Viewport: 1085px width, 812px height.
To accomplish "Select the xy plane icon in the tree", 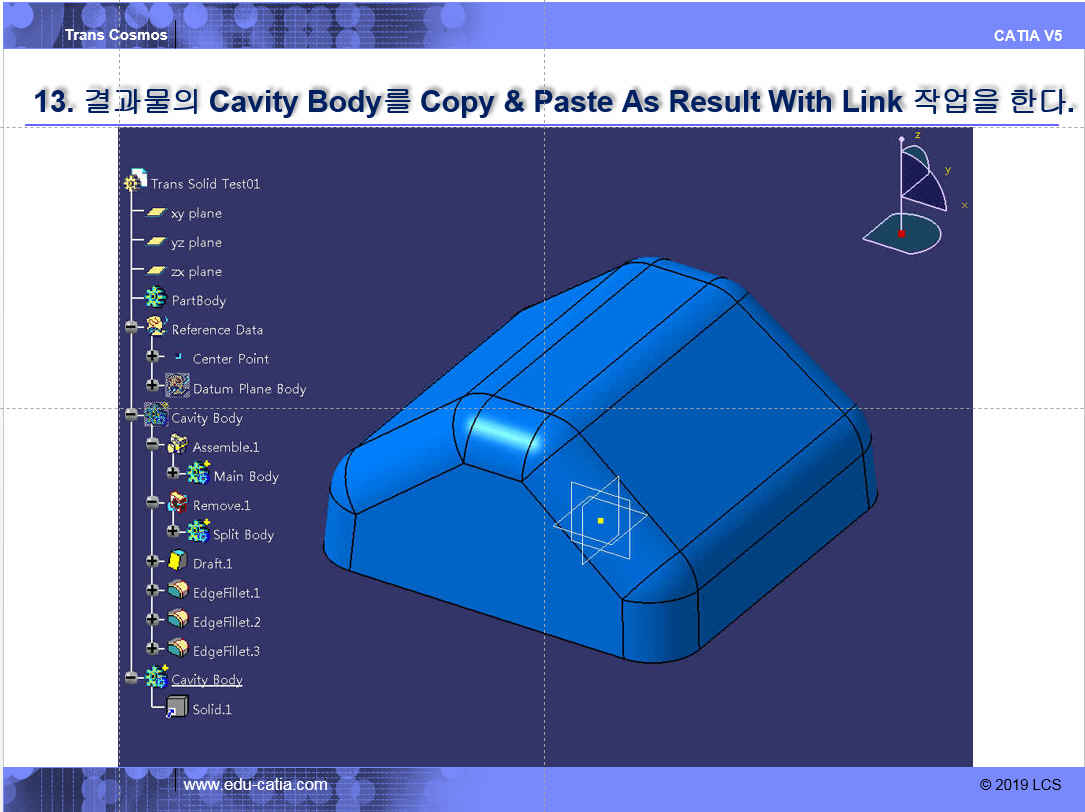I will [x=156, y=213].
